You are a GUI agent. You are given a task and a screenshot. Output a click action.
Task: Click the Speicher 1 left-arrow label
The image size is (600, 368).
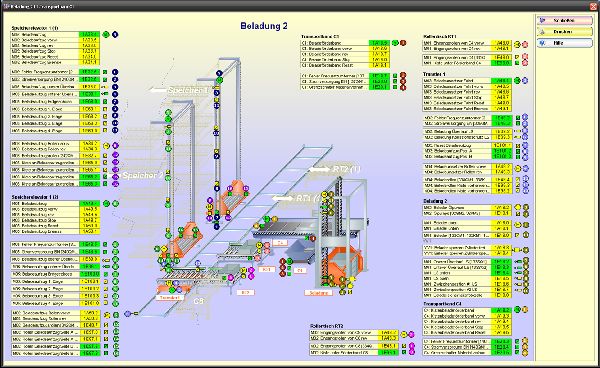pyautogui.click(x=179, y=90)
